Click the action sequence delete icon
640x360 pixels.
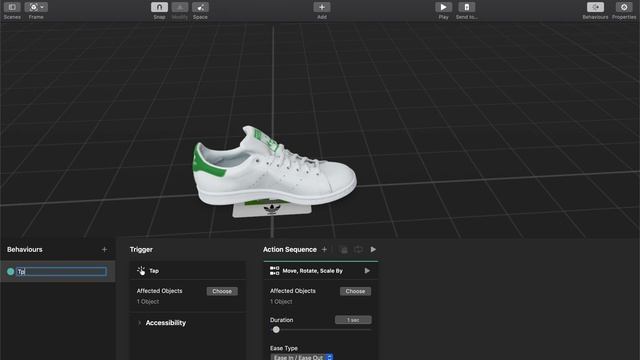click(344, 249)
